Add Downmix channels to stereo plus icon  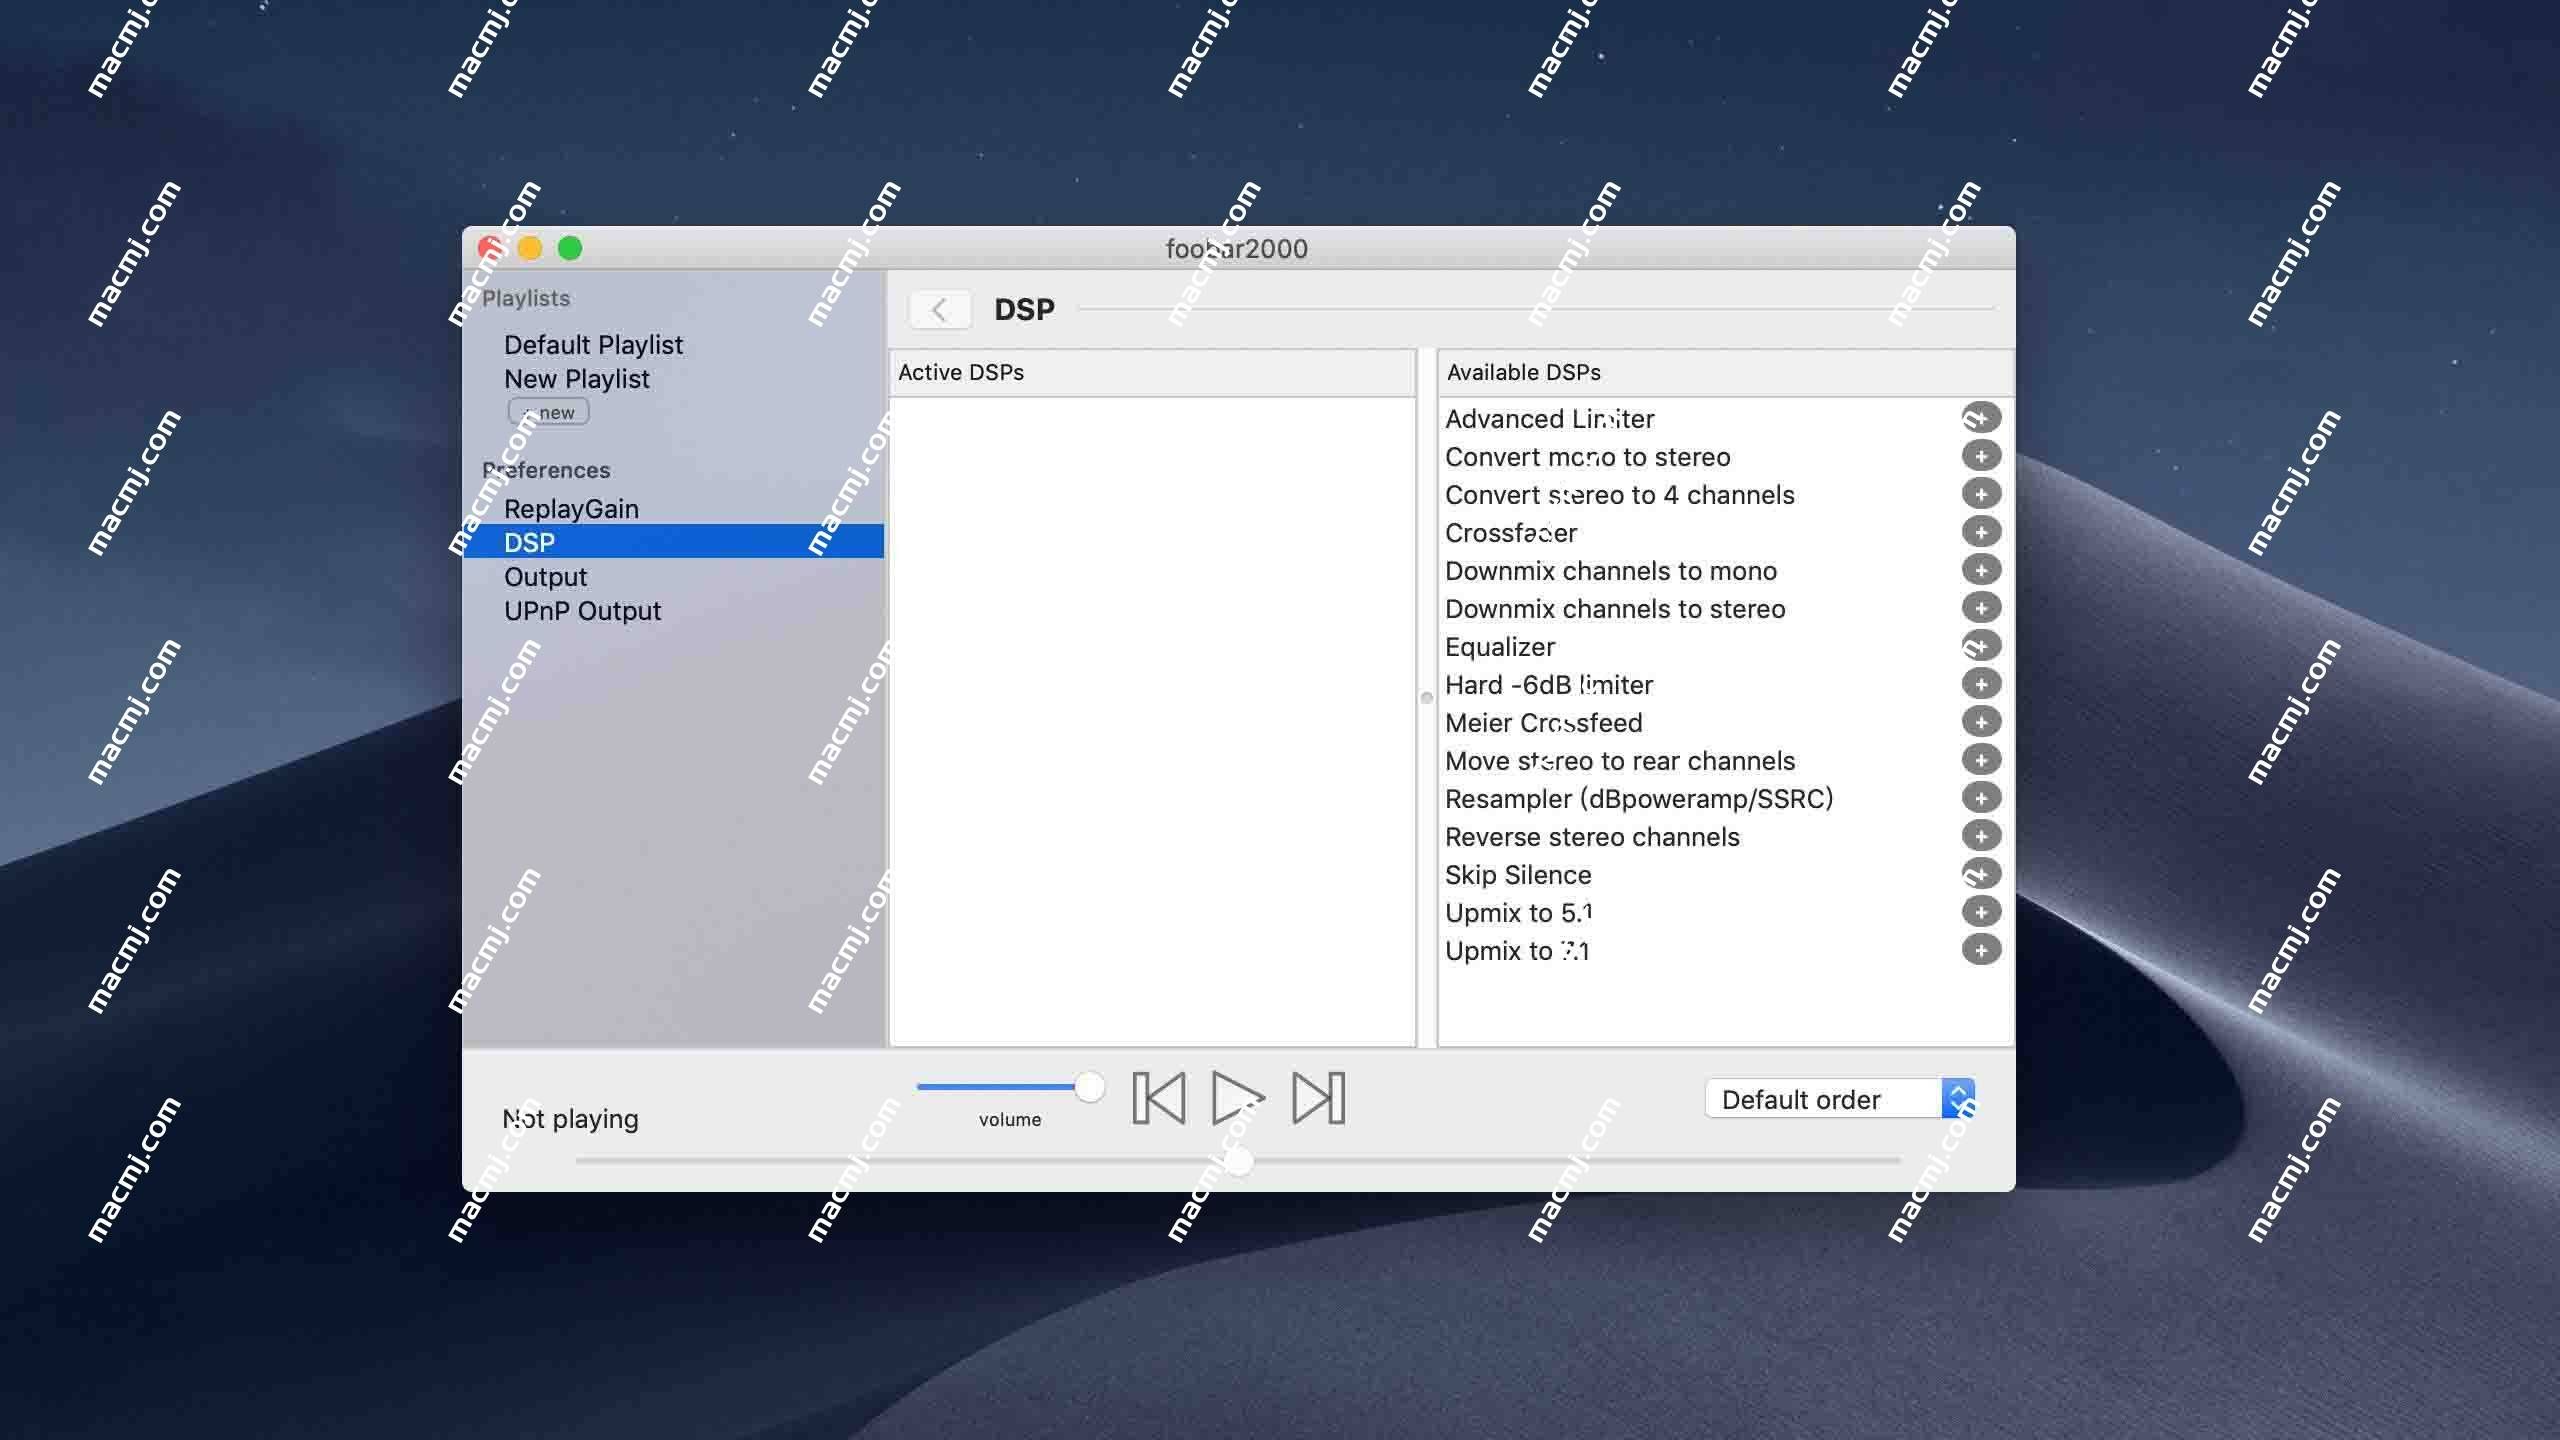coord(1981,608)
